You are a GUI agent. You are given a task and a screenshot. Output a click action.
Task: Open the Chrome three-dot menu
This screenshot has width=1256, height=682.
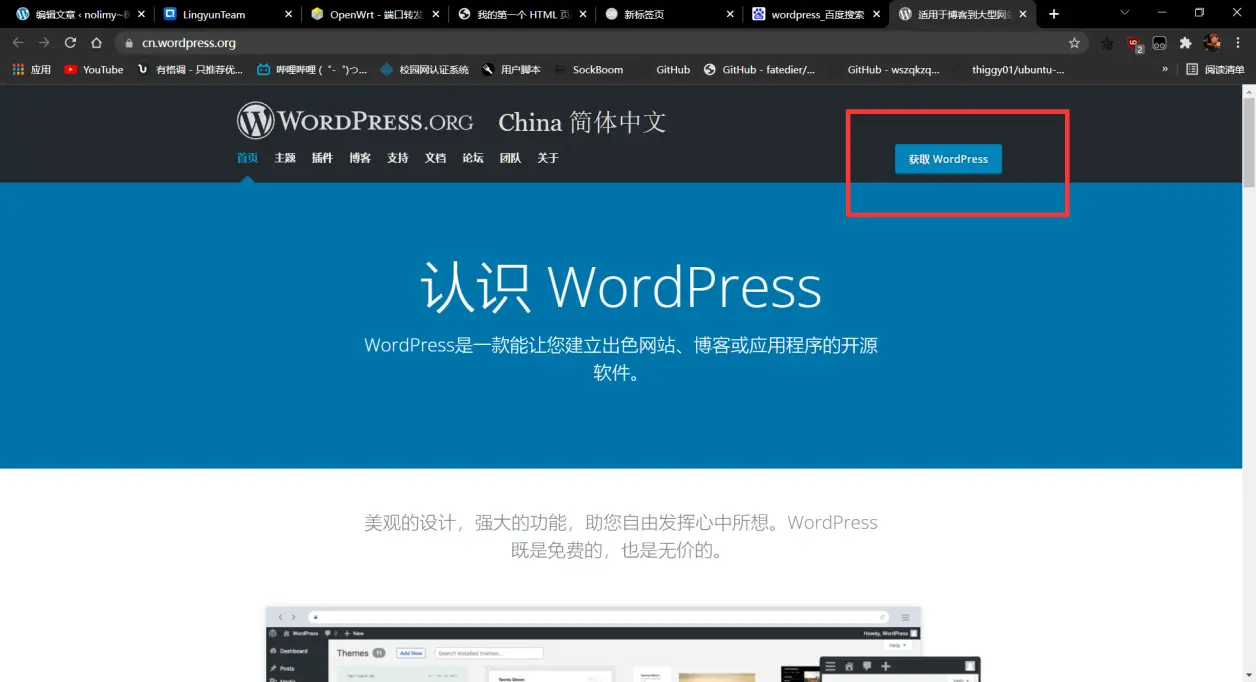[x=1238, y=43]
